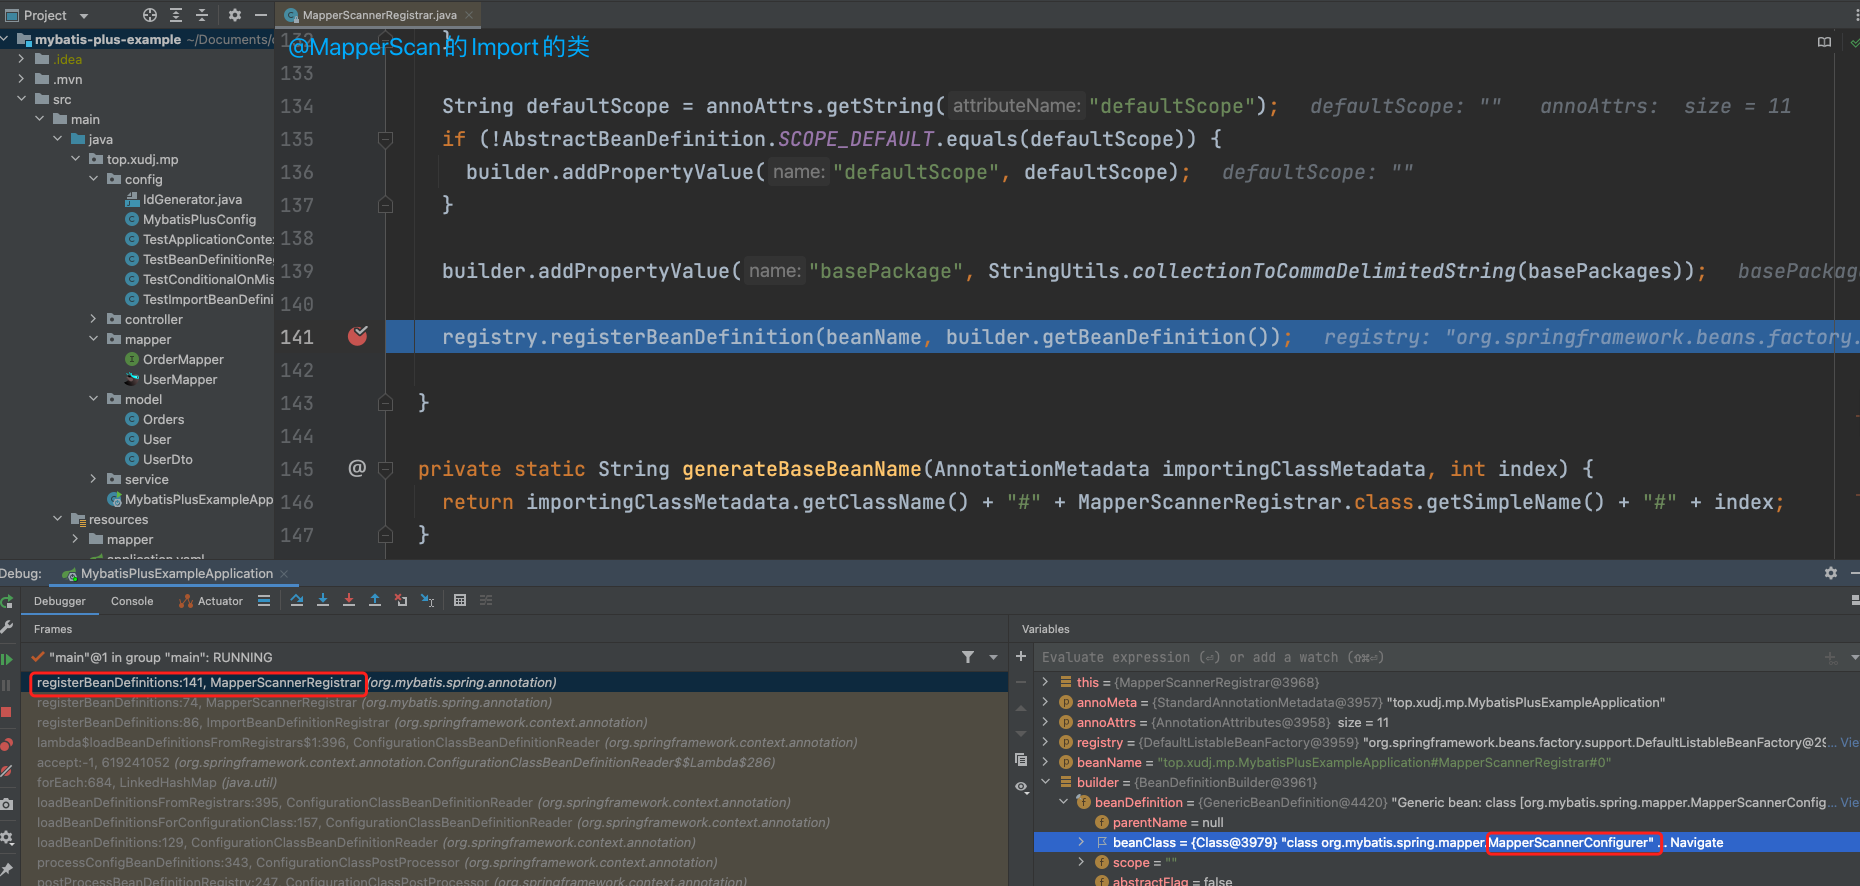1860x886 pixels.
Task: Switch to the Console tab
Action: pos(132,601)
